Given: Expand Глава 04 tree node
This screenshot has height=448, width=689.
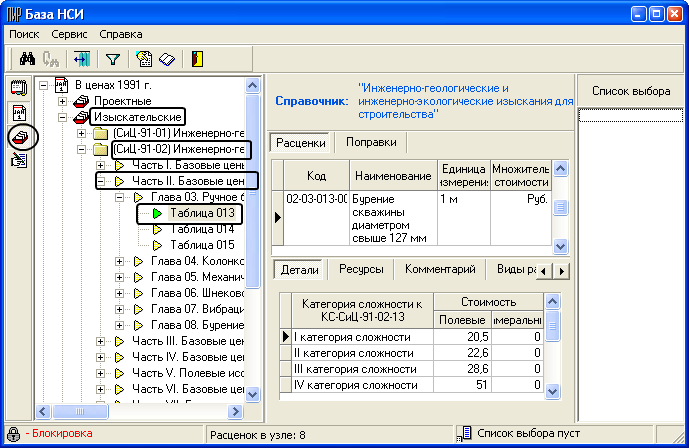Looking at the screenshot, I should pyautogui.click(x=120, y=262).
